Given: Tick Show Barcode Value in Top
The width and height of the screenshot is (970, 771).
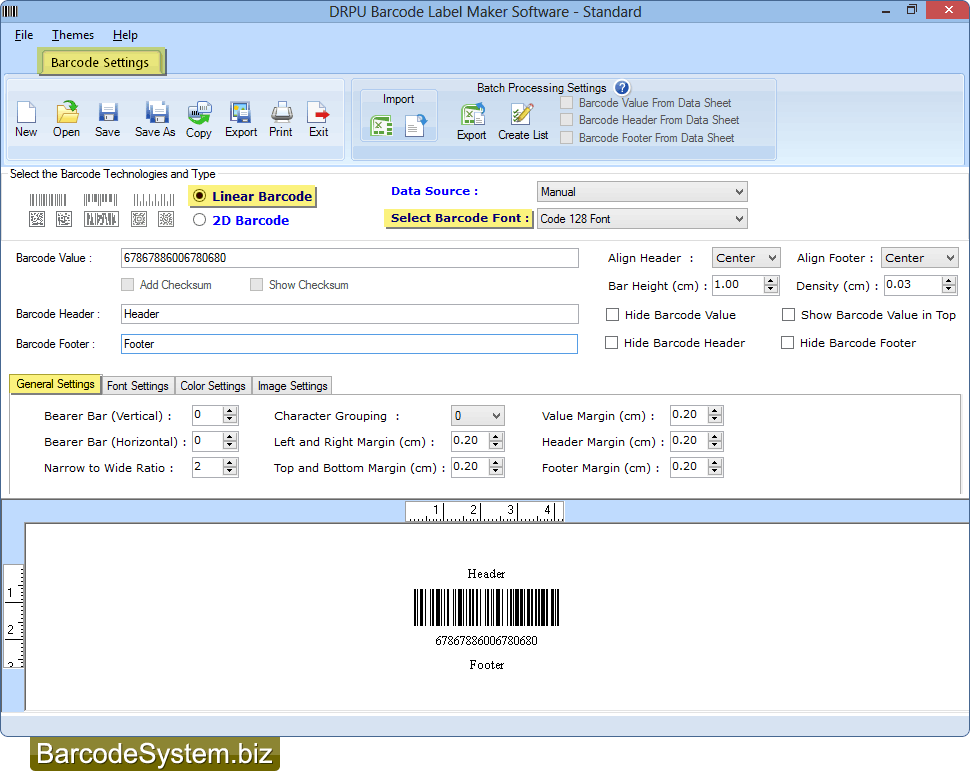Looking at the screenshot, I should pyautogui.click(x=788, y=315).
